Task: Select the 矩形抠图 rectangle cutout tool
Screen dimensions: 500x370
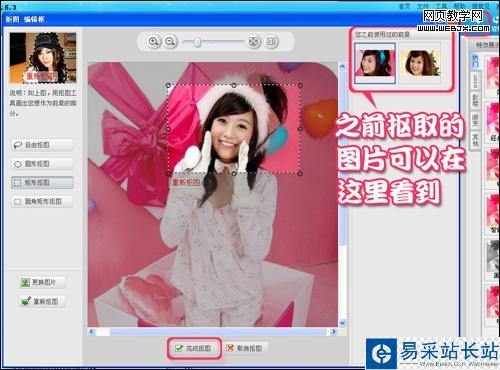Action: (42, 183)
